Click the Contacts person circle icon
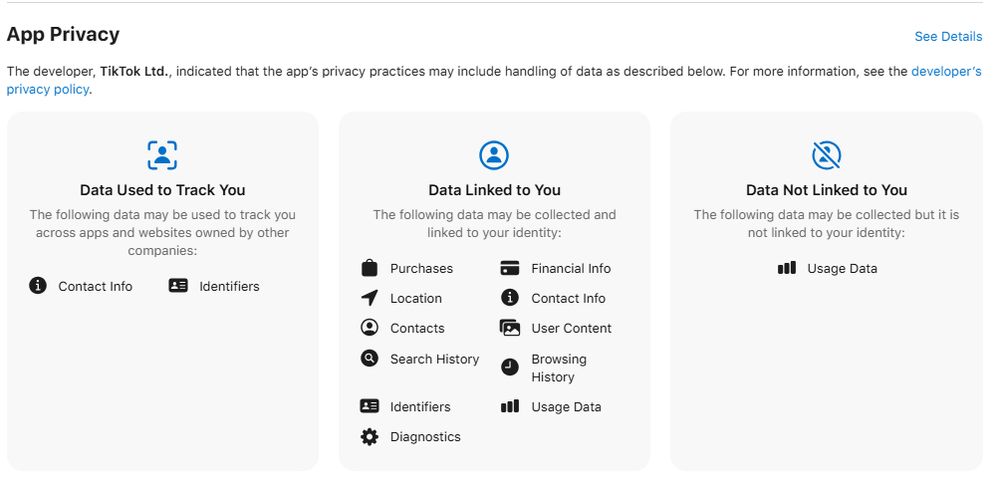1000x486 pixels. [370, 328]
